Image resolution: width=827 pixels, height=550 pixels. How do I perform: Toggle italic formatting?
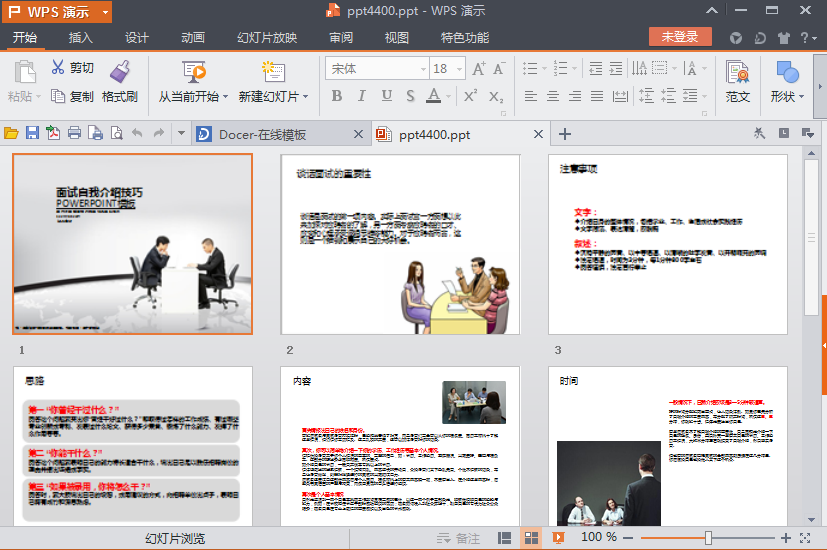point(362,96)
